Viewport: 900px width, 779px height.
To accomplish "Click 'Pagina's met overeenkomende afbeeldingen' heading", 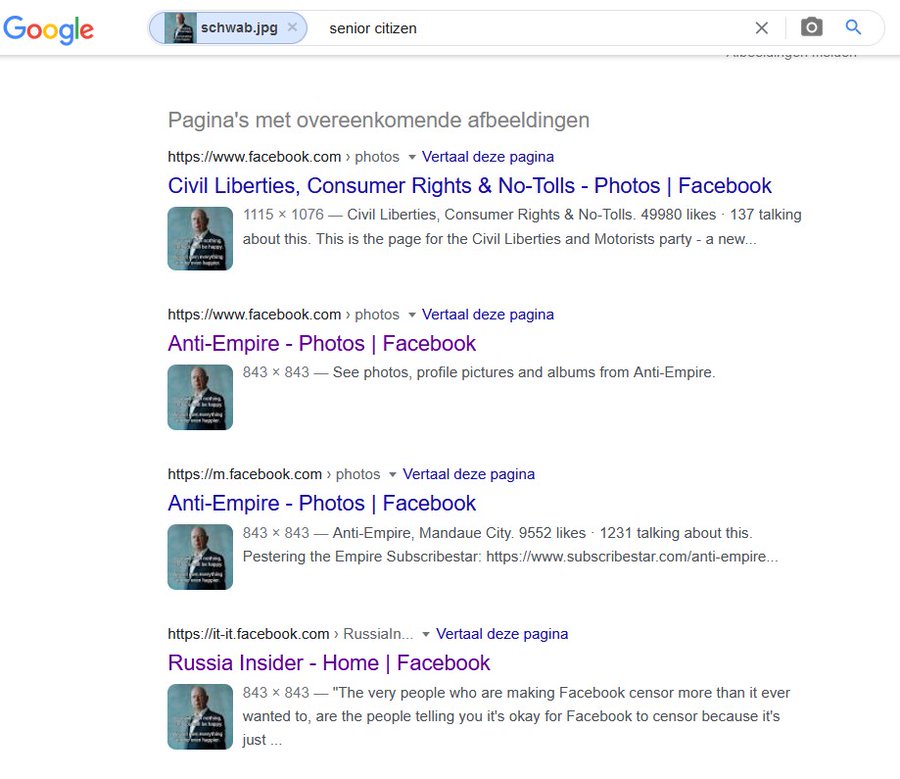I will (x=379, y=120).
